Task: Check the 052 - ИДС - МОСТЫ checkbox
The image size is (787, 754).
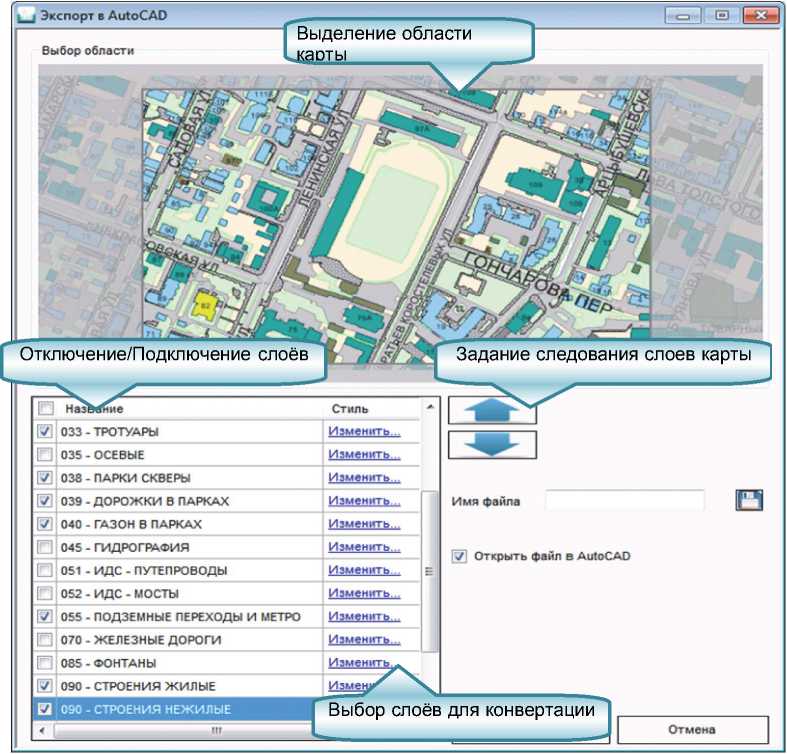Action: click(x=45, y=593)
